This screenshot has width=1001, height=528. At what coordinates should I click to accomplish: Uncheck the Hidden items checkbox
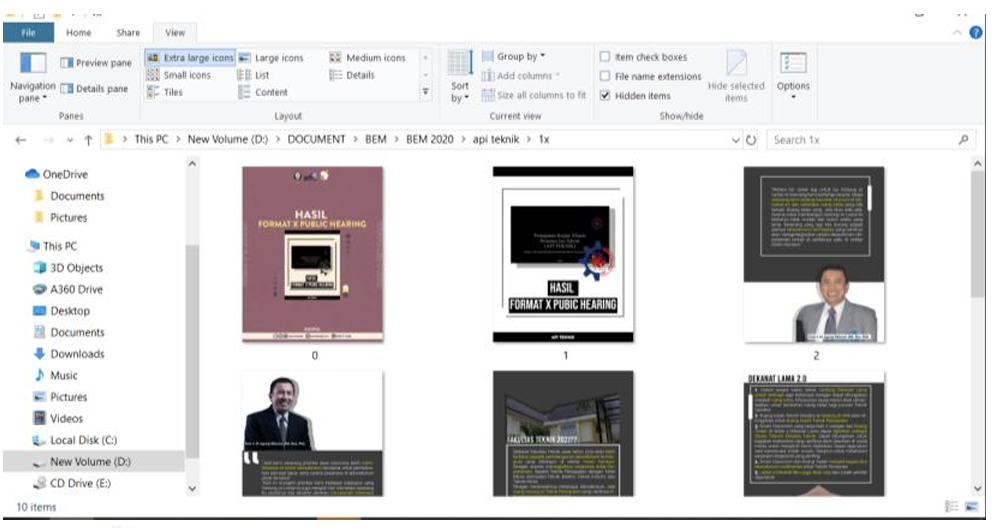(x=606, y=96)
